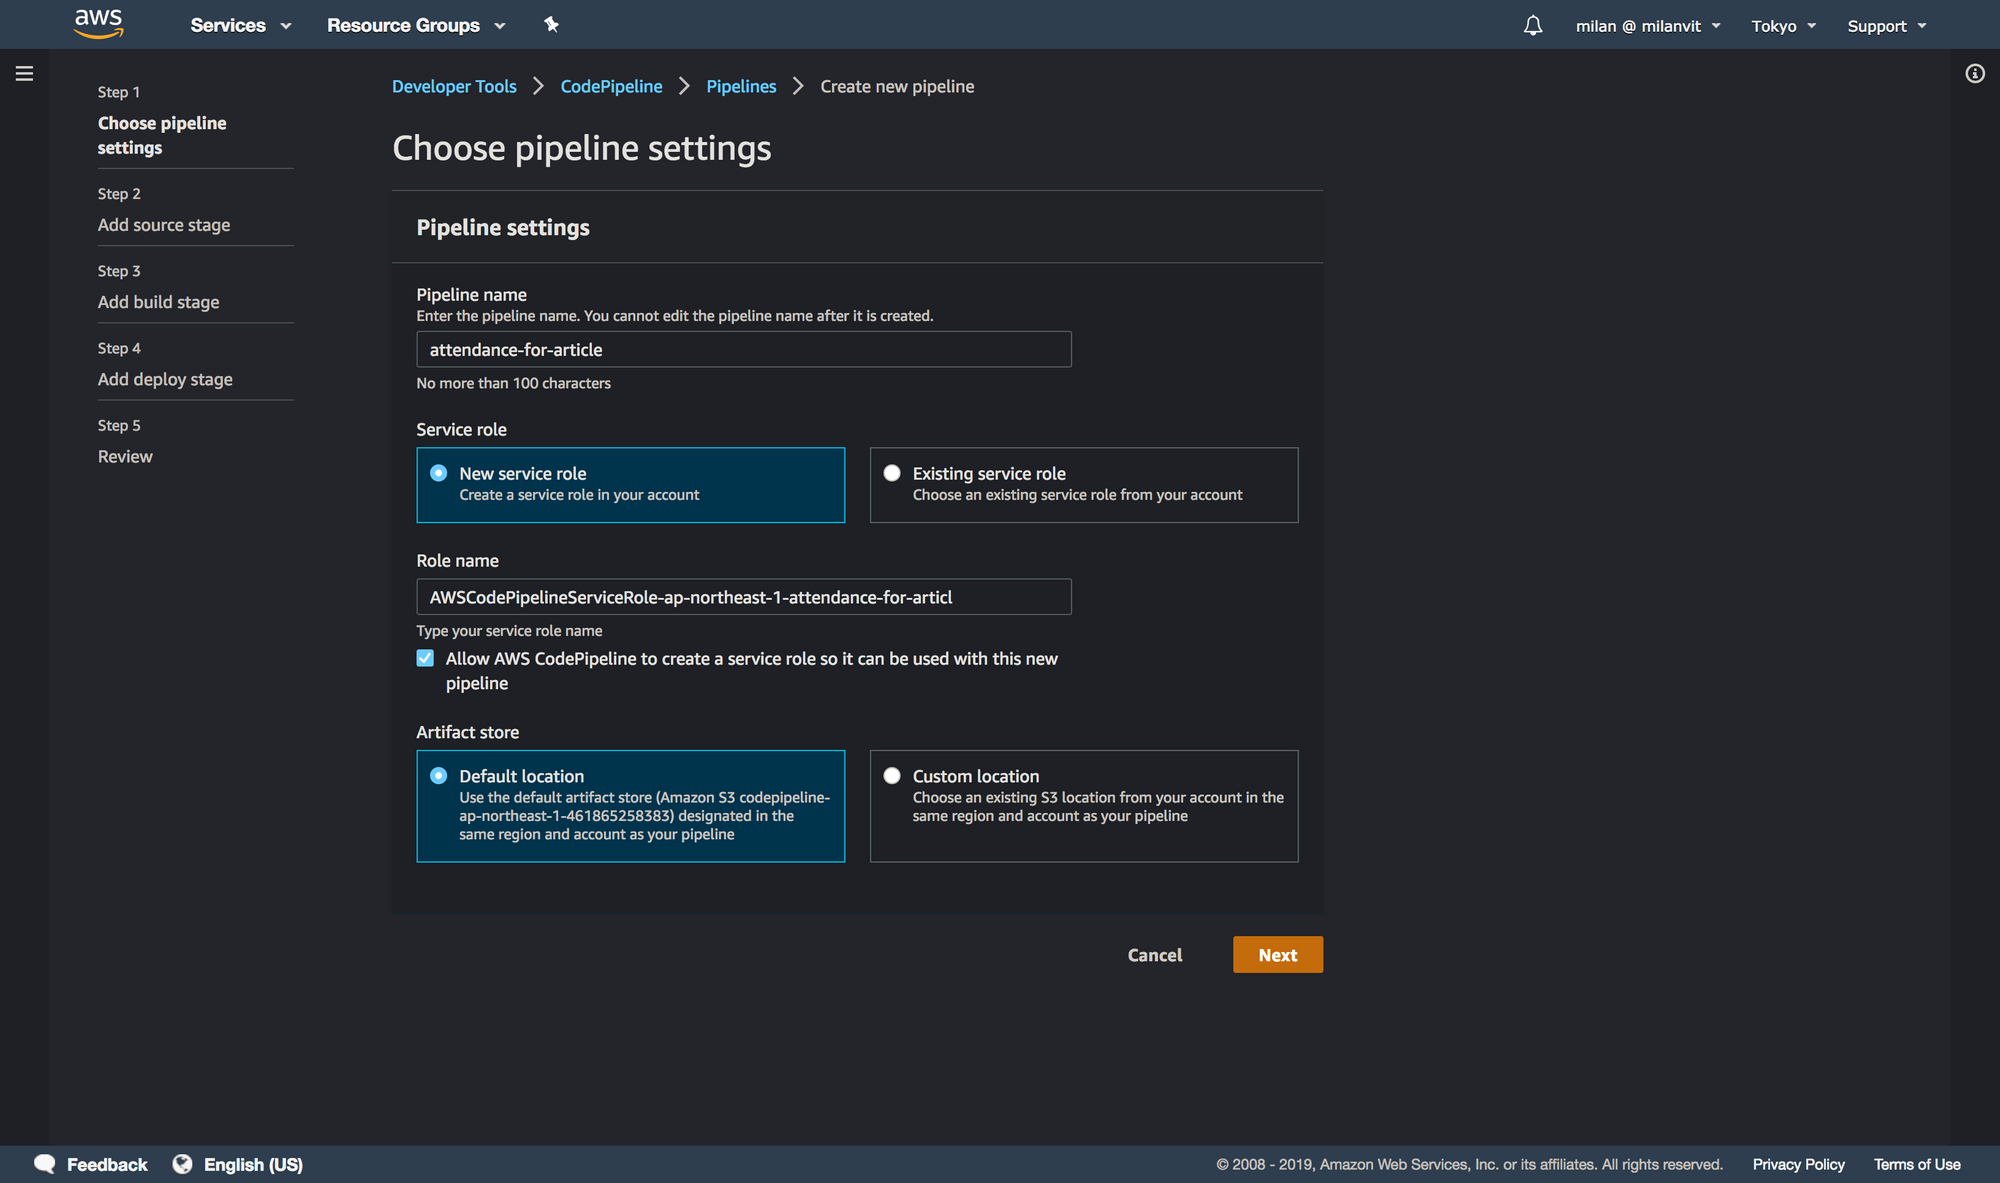The width and height of the screenshot is (2000, 1183).
Task: Click the bell notification icon
Action: coord(1534,25)
